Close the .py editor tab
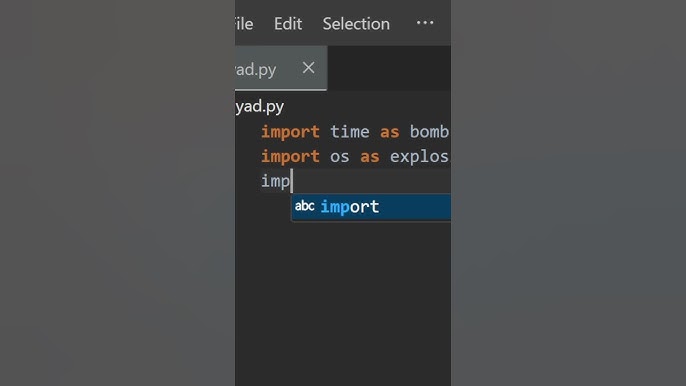Screen dimensions: 686x386 pyautogui.click(x=308, y=68)
